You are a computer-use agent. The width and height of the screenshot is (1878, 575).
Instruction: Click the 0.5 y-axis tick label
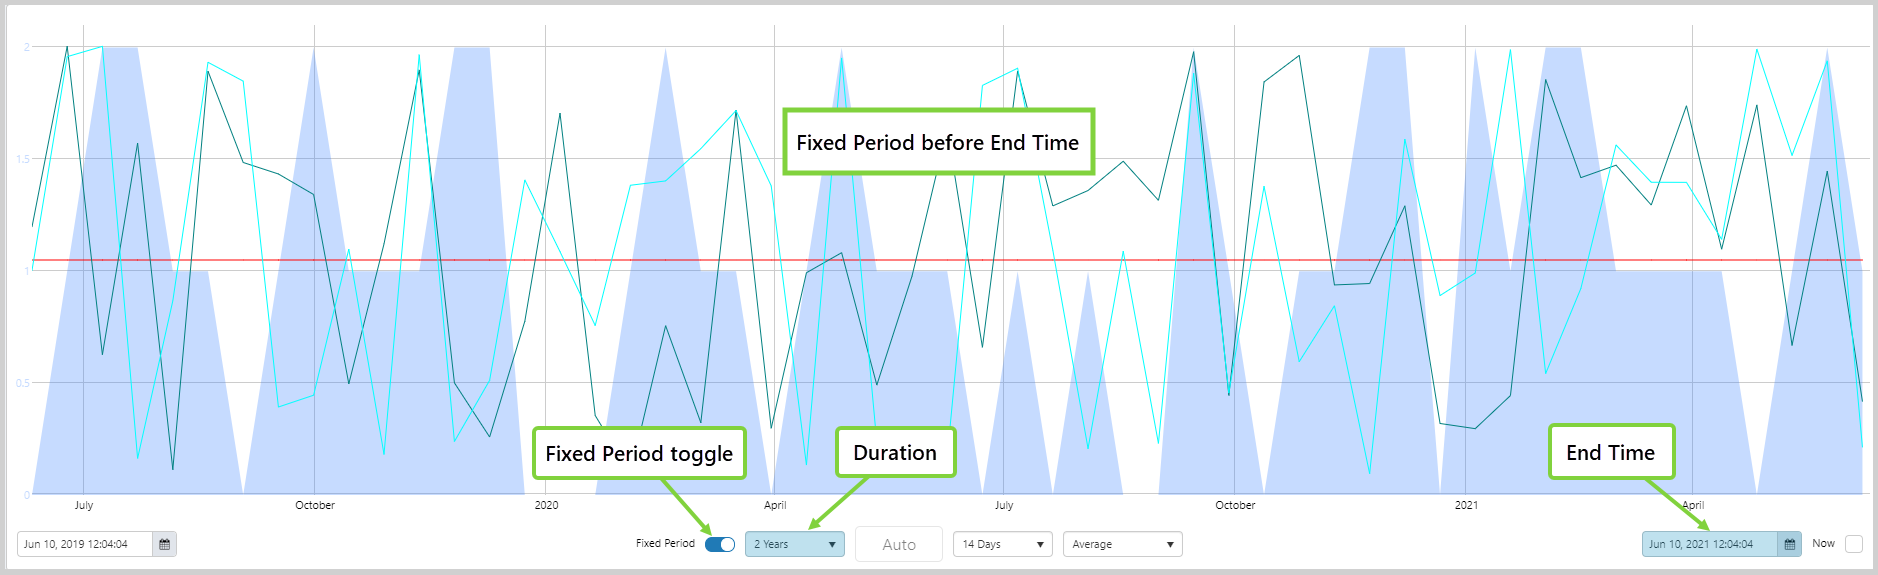click(22, 383)
